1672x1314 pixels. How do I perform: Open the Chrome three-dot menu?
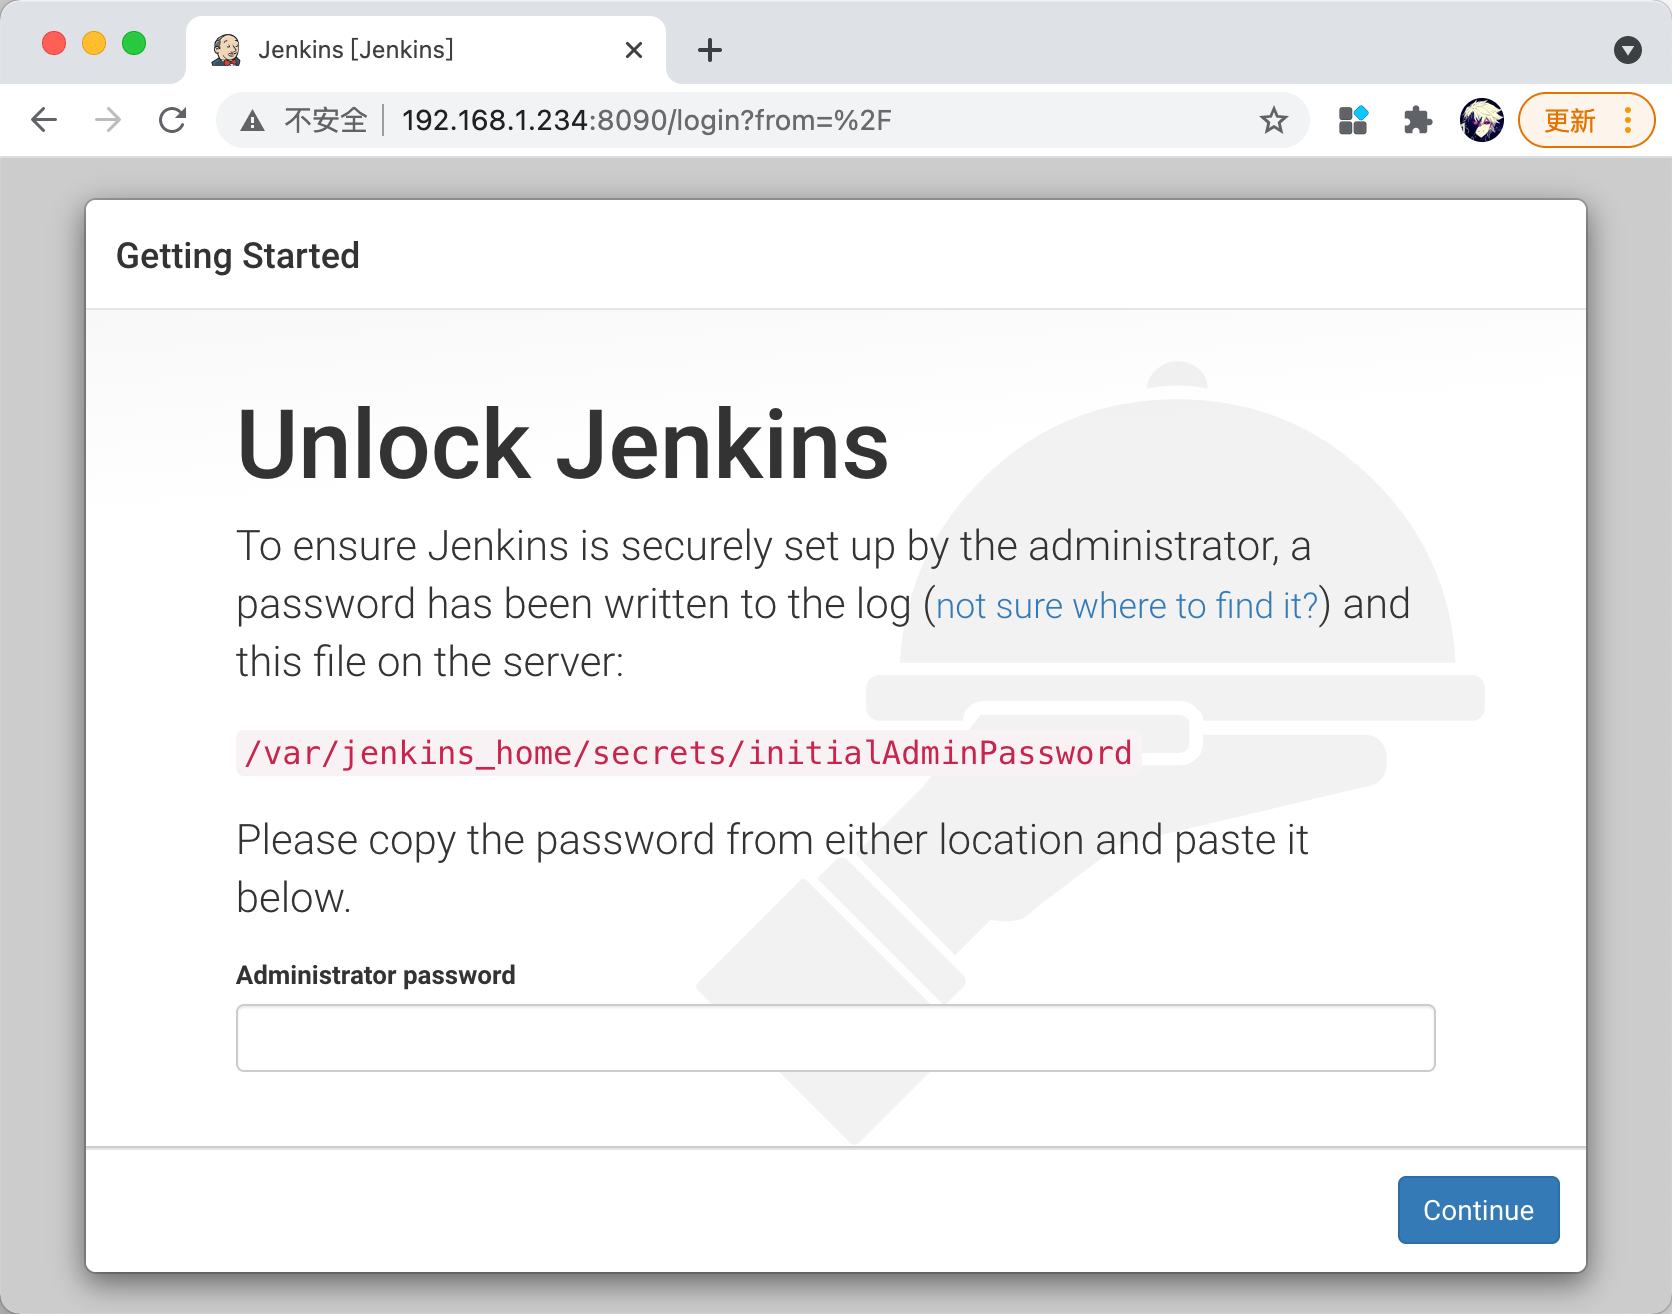point(1628,120)
